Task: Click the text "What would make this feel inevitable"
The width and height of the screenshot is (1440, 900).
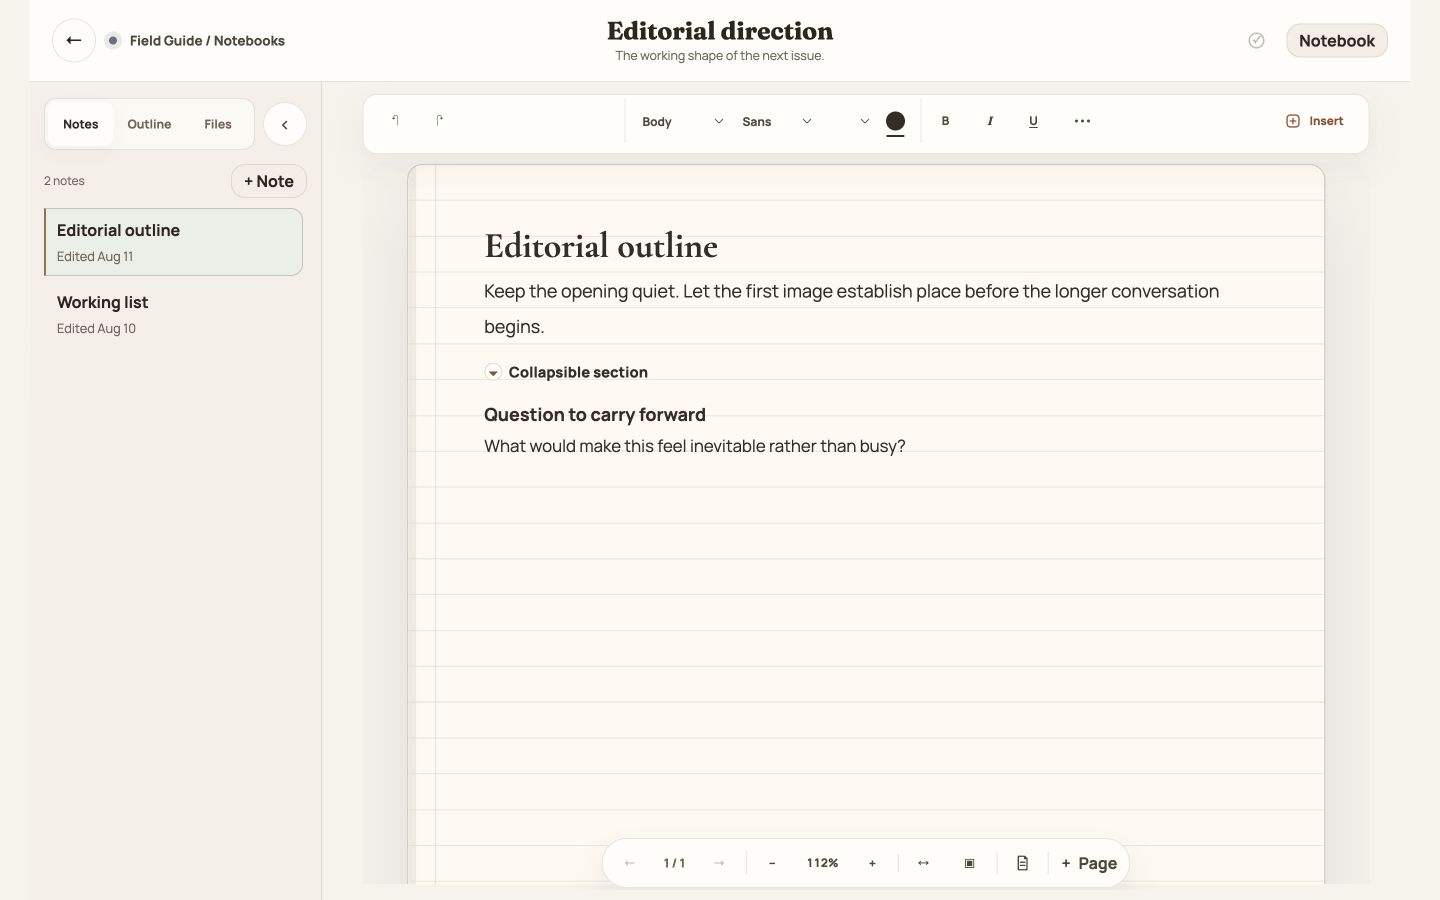Action: click(625, 446)
